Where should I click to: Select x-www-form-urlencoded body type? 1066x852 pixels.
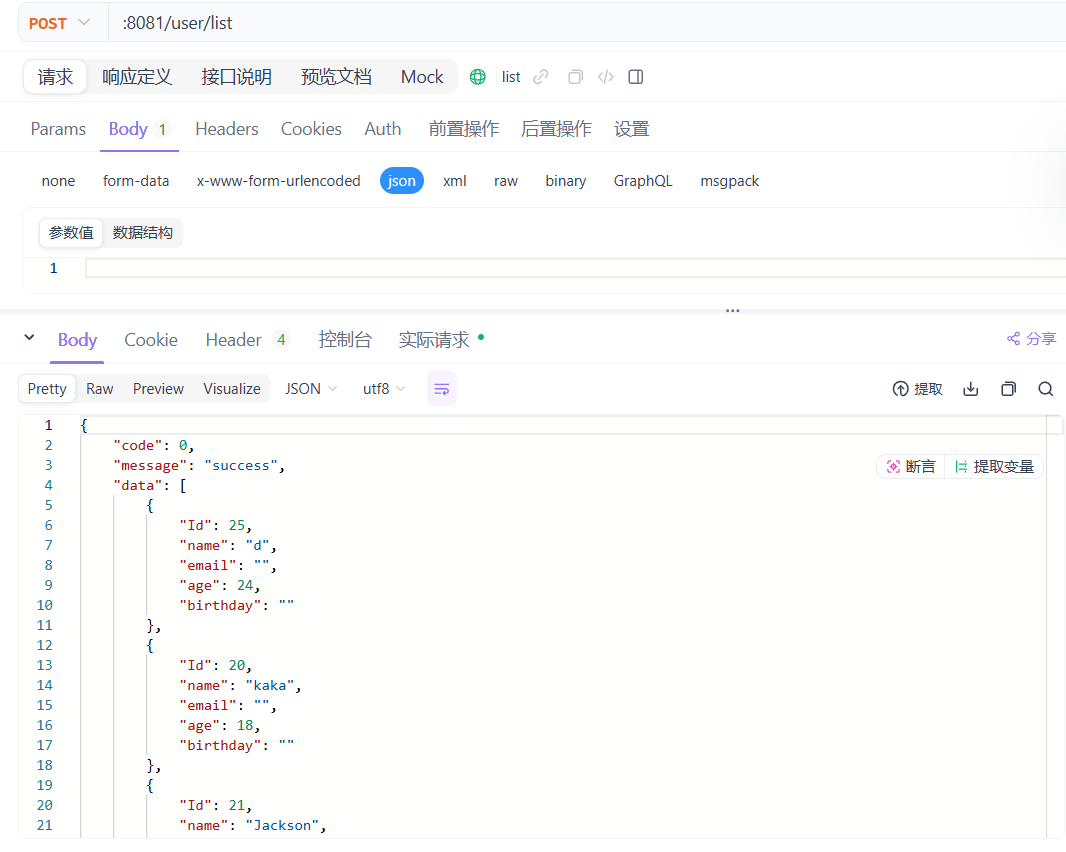point(279,181)
